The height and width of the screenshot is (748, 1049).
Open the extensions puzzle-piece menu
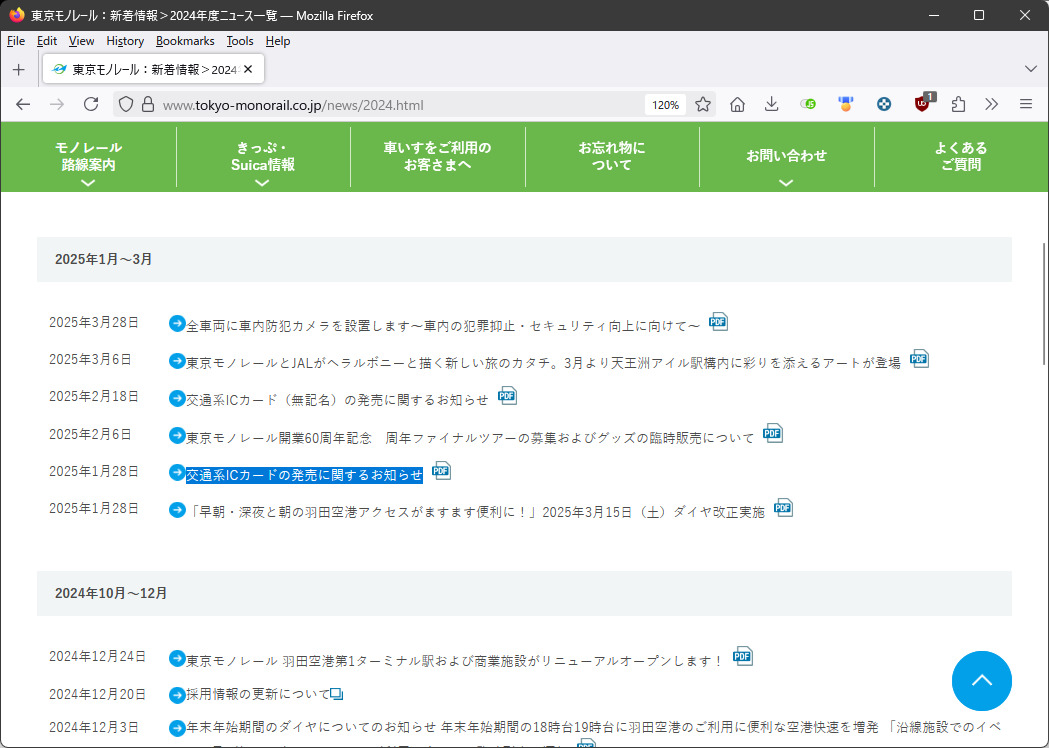[958, 104]
